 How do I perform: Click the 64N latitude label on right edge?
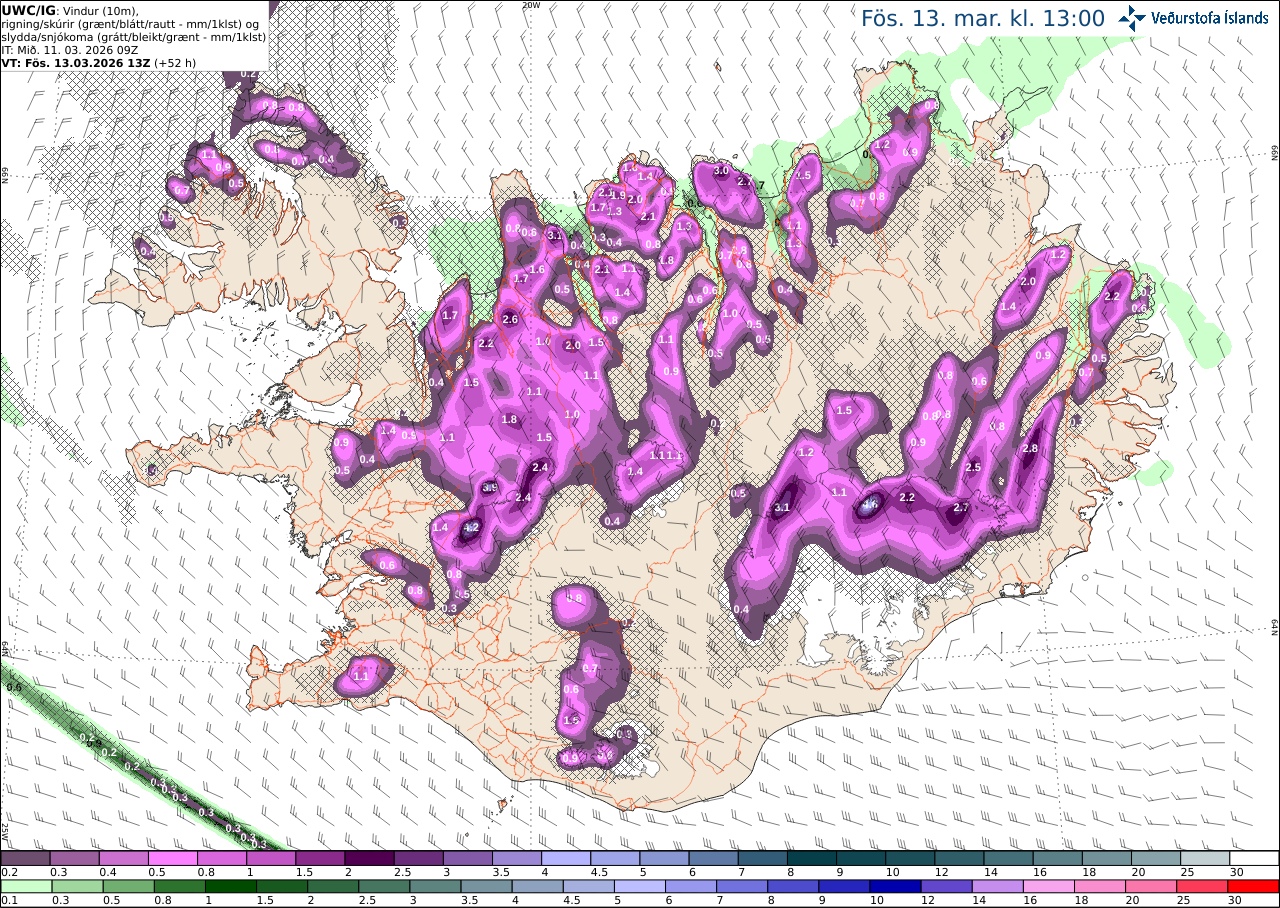(x=1275, y=627)
